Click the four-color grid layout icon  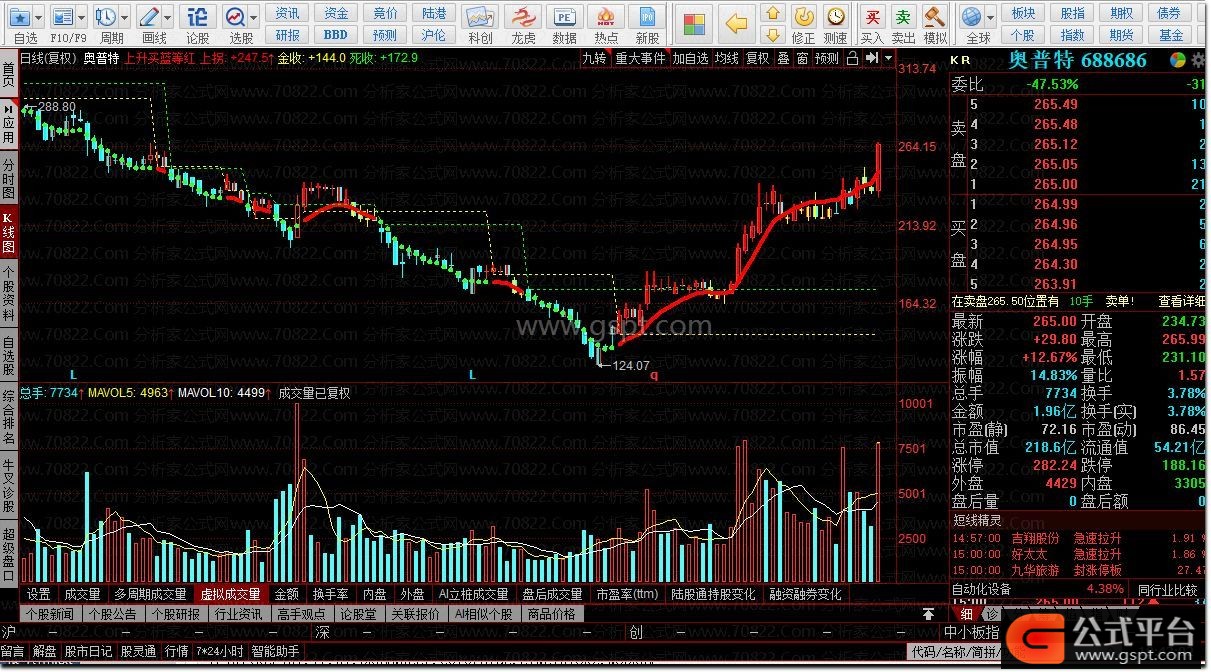coord(695,22)
